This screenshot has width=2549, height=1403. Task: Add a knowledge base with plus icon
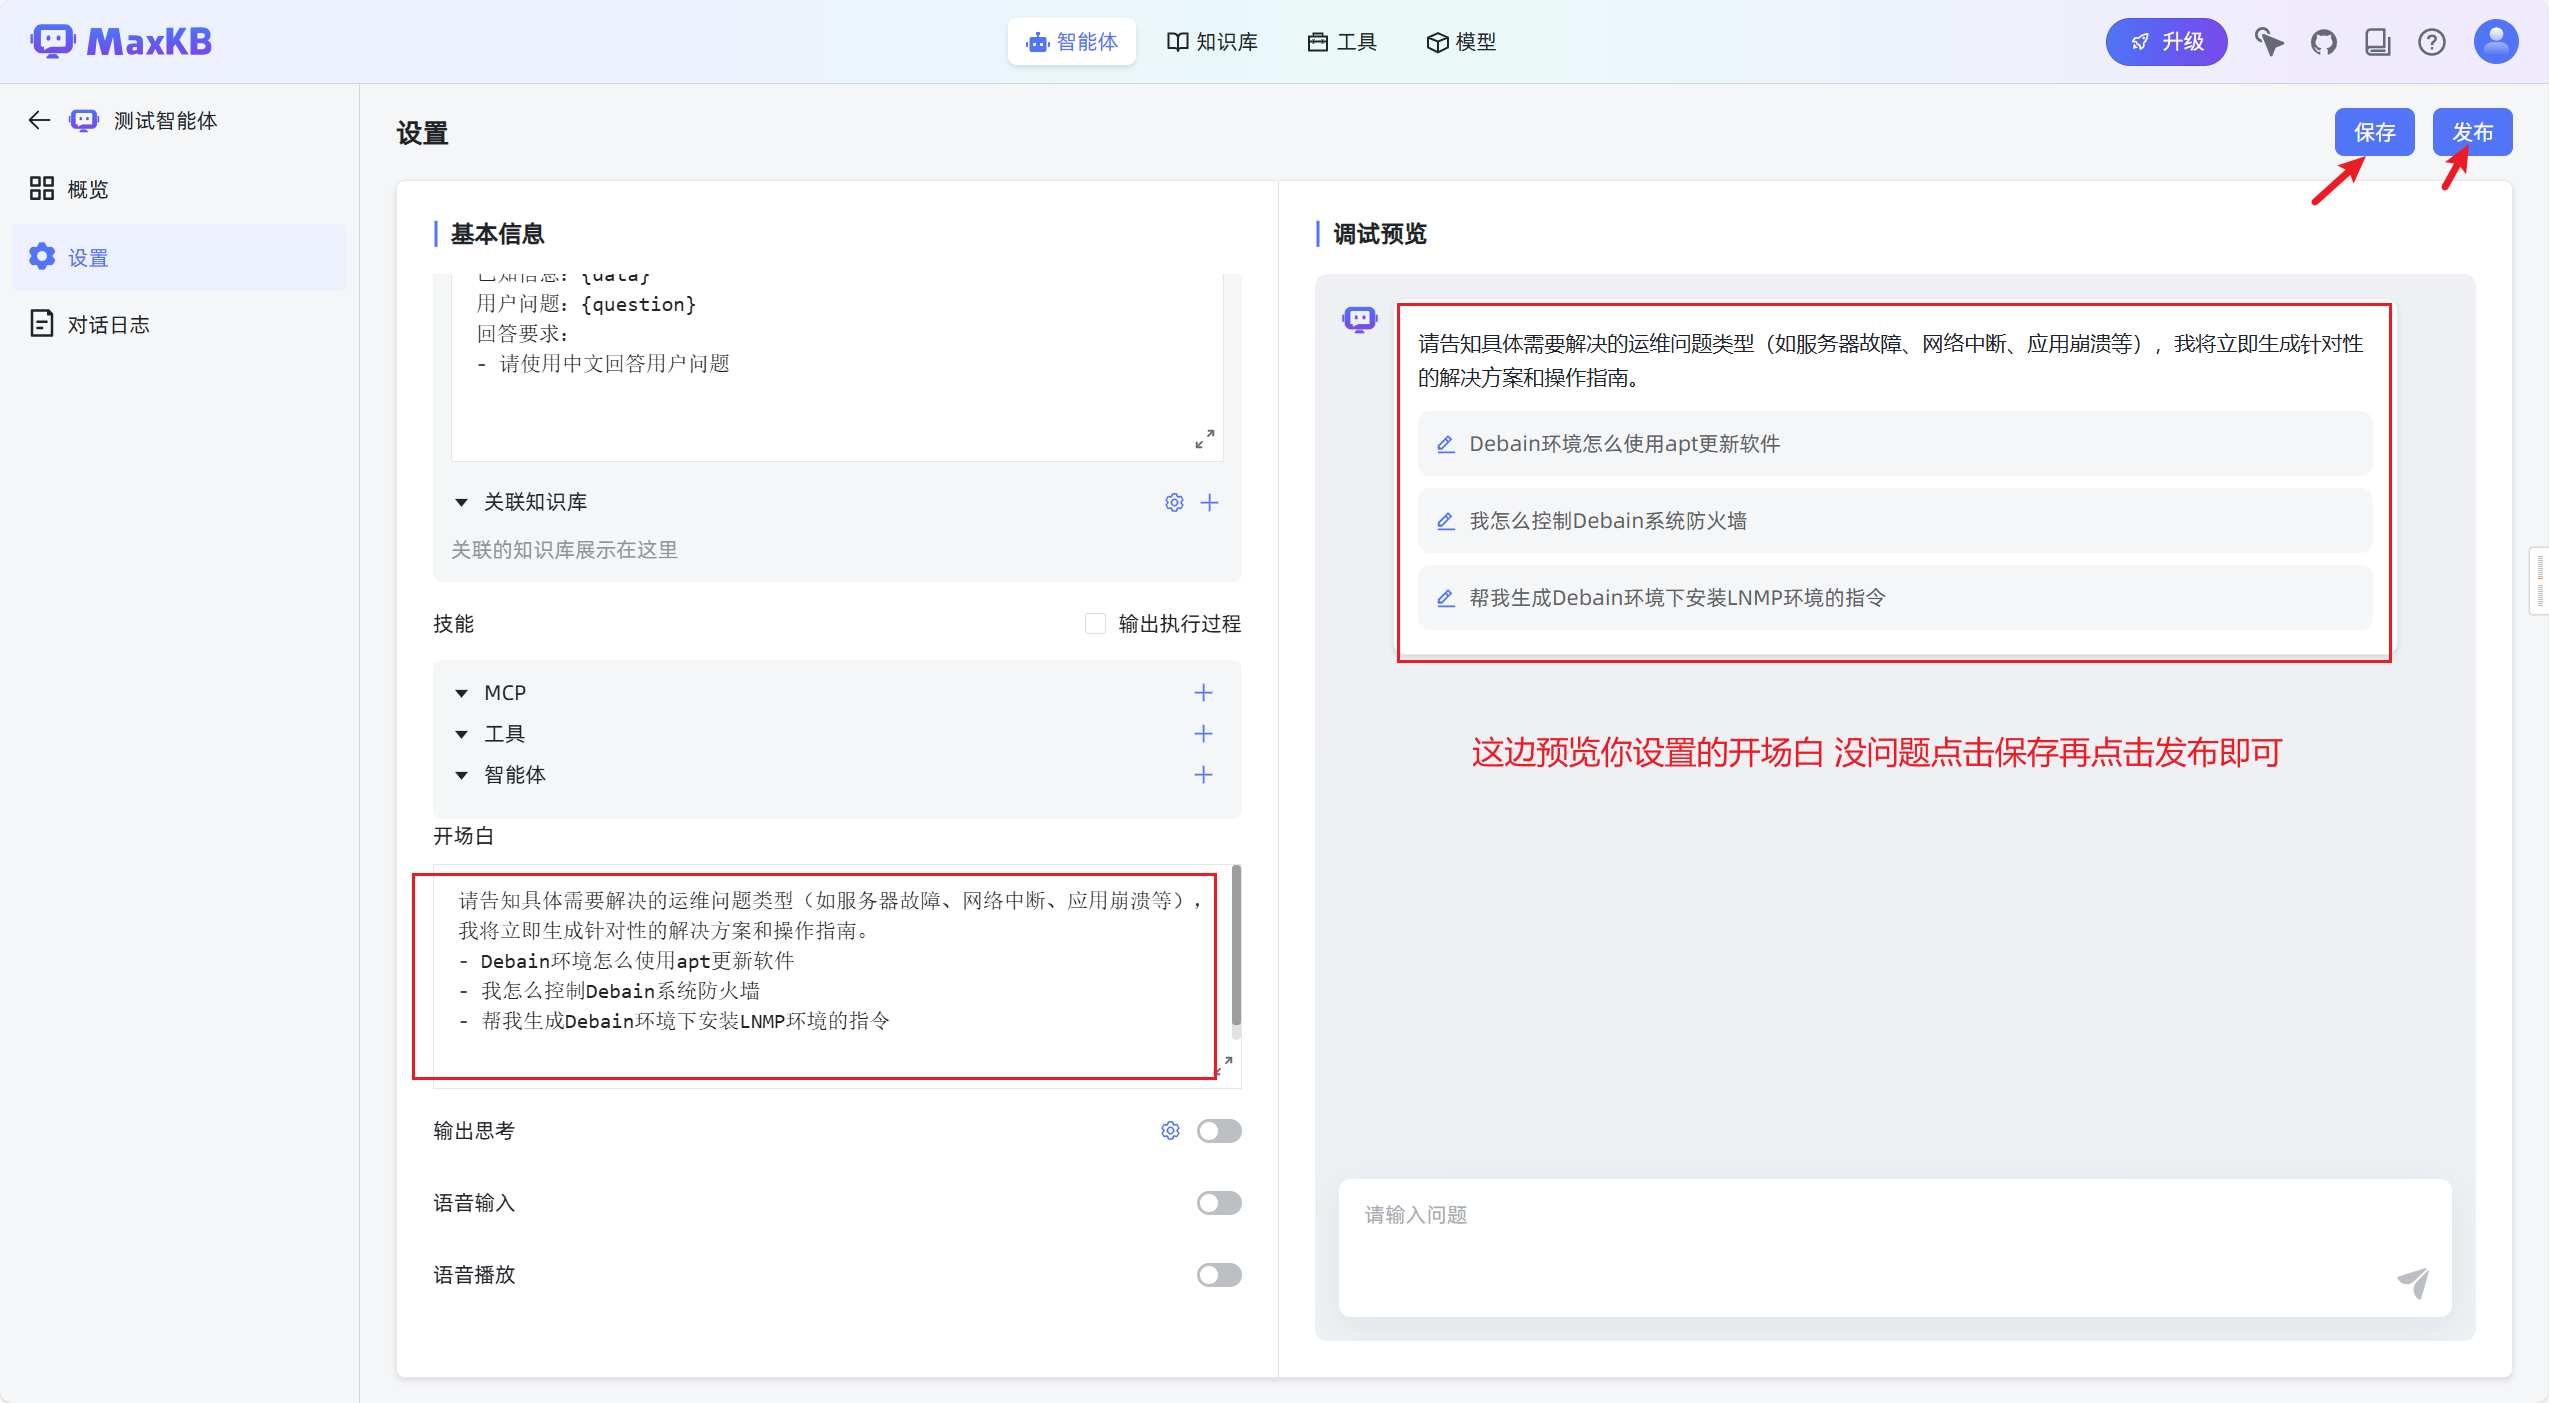tap(1209, 502)
